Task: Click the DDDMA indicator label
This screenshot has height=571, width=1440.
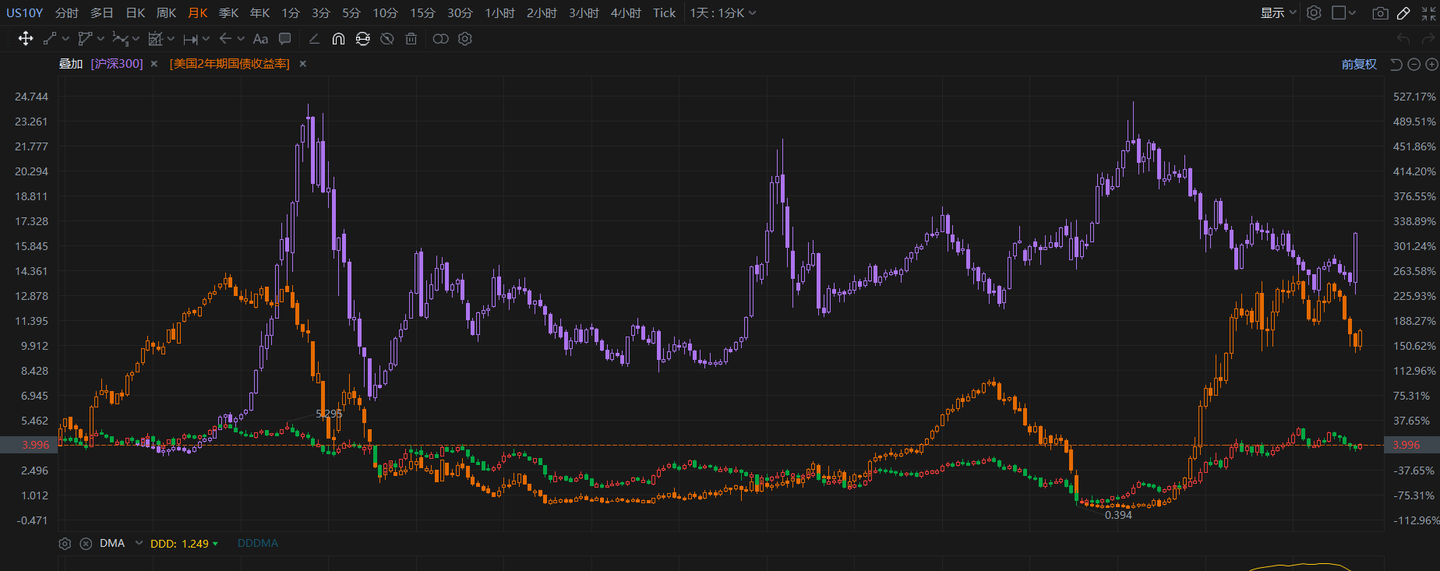Action: coord(258,543)
